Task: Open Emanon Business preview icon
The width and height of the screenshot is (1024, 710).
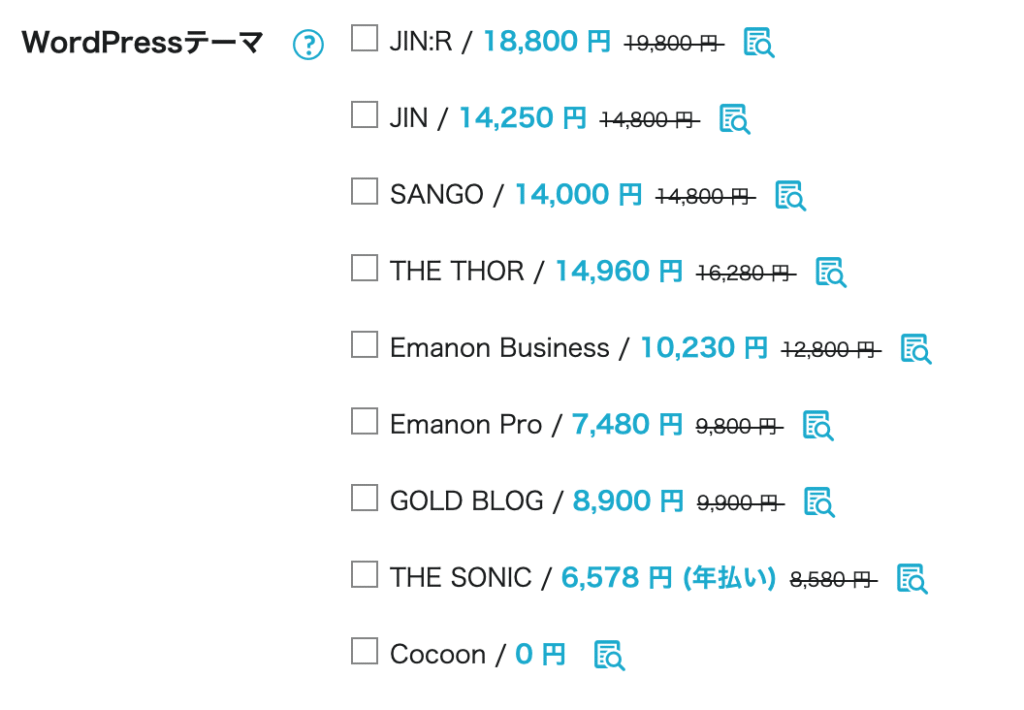Action: 916,349
